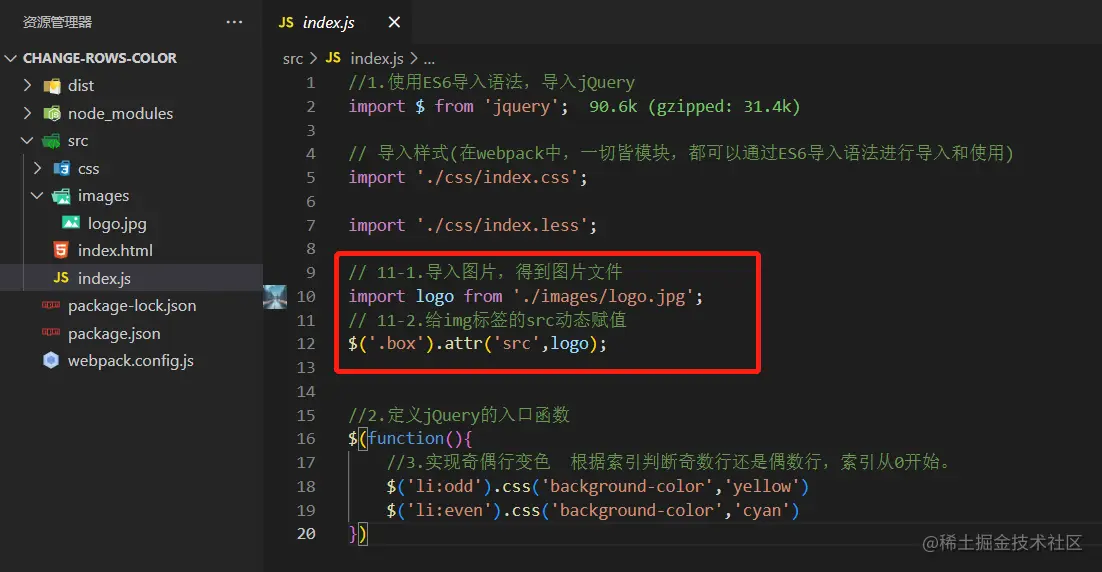Select the index.js editor tab
The height and width of the screenshot is (572, 1102).
337,22
